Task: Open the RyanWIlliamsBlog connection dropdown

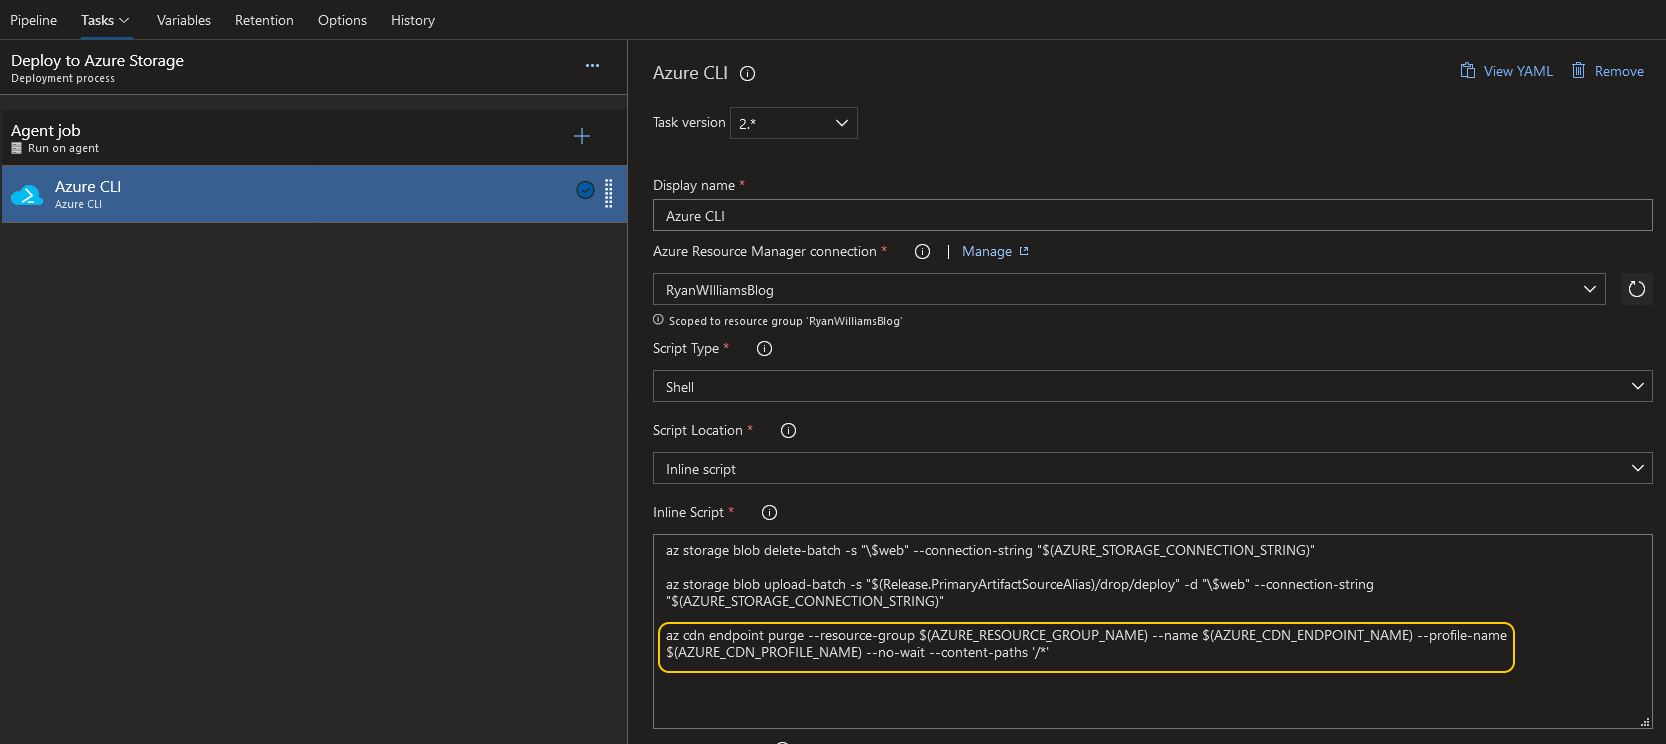Action: (1129, 290)
